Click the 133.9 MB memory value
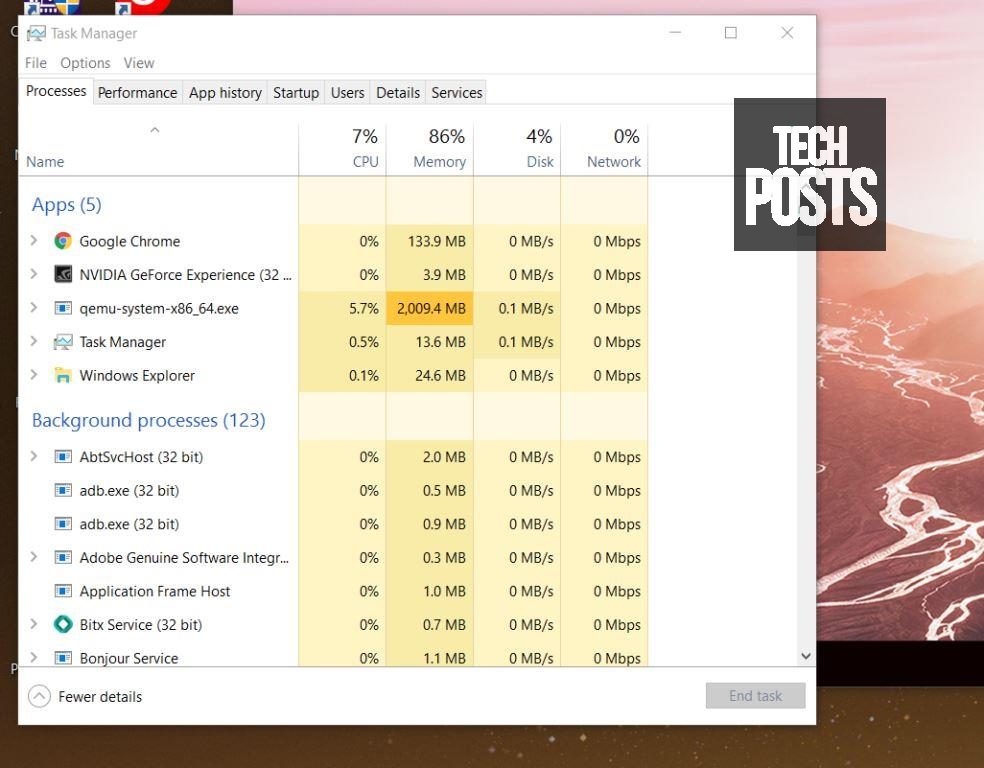984x768 pixels. (x=437, y=242)
